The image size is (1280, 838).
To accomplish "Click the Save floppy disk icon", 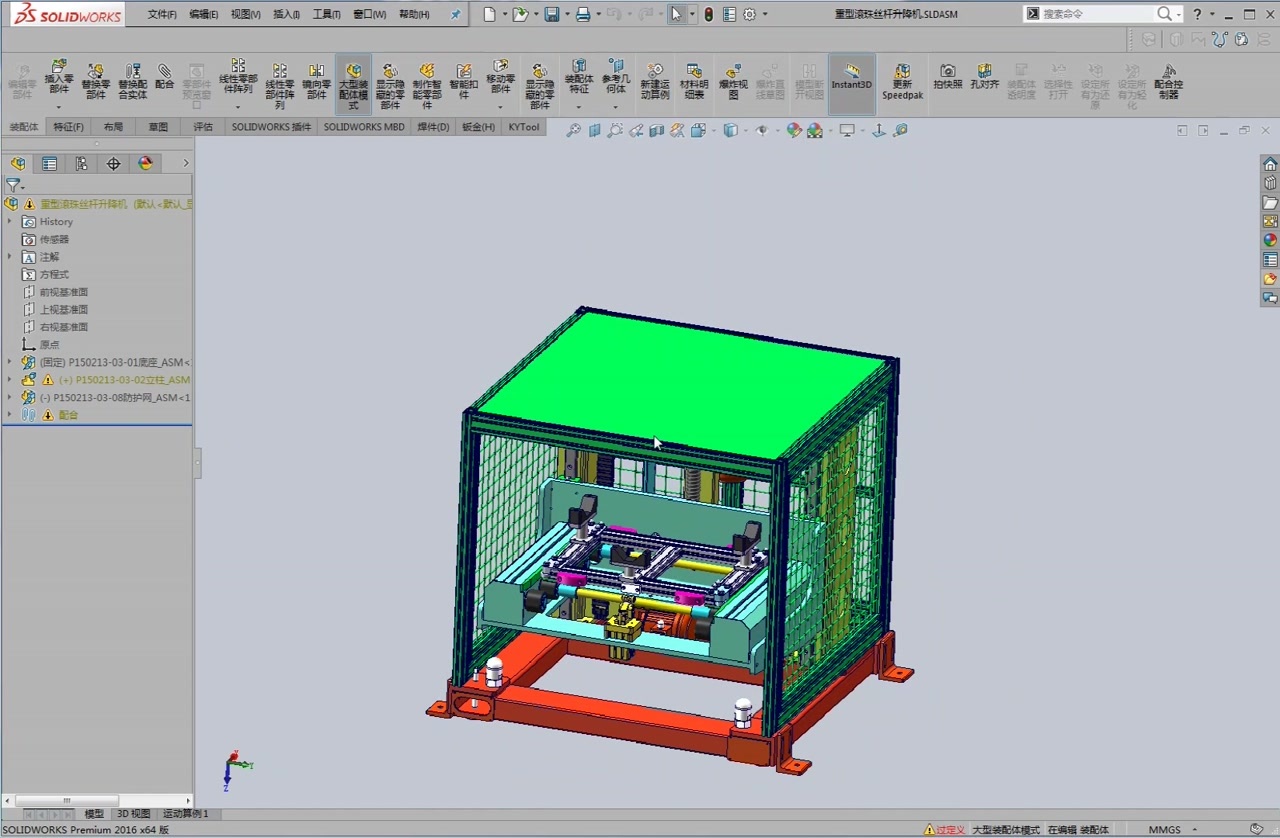I will [552, 14].
